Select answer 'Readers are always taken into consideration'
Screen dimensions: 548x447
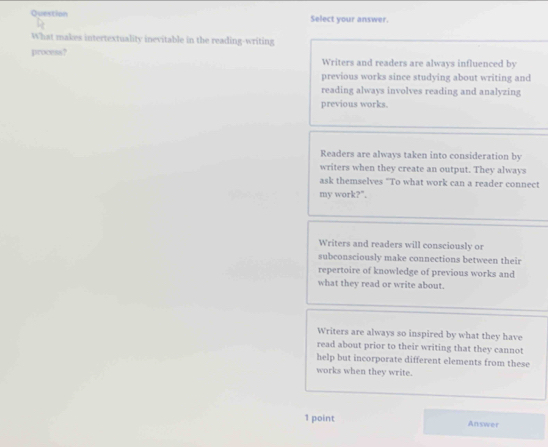[428, 176]
